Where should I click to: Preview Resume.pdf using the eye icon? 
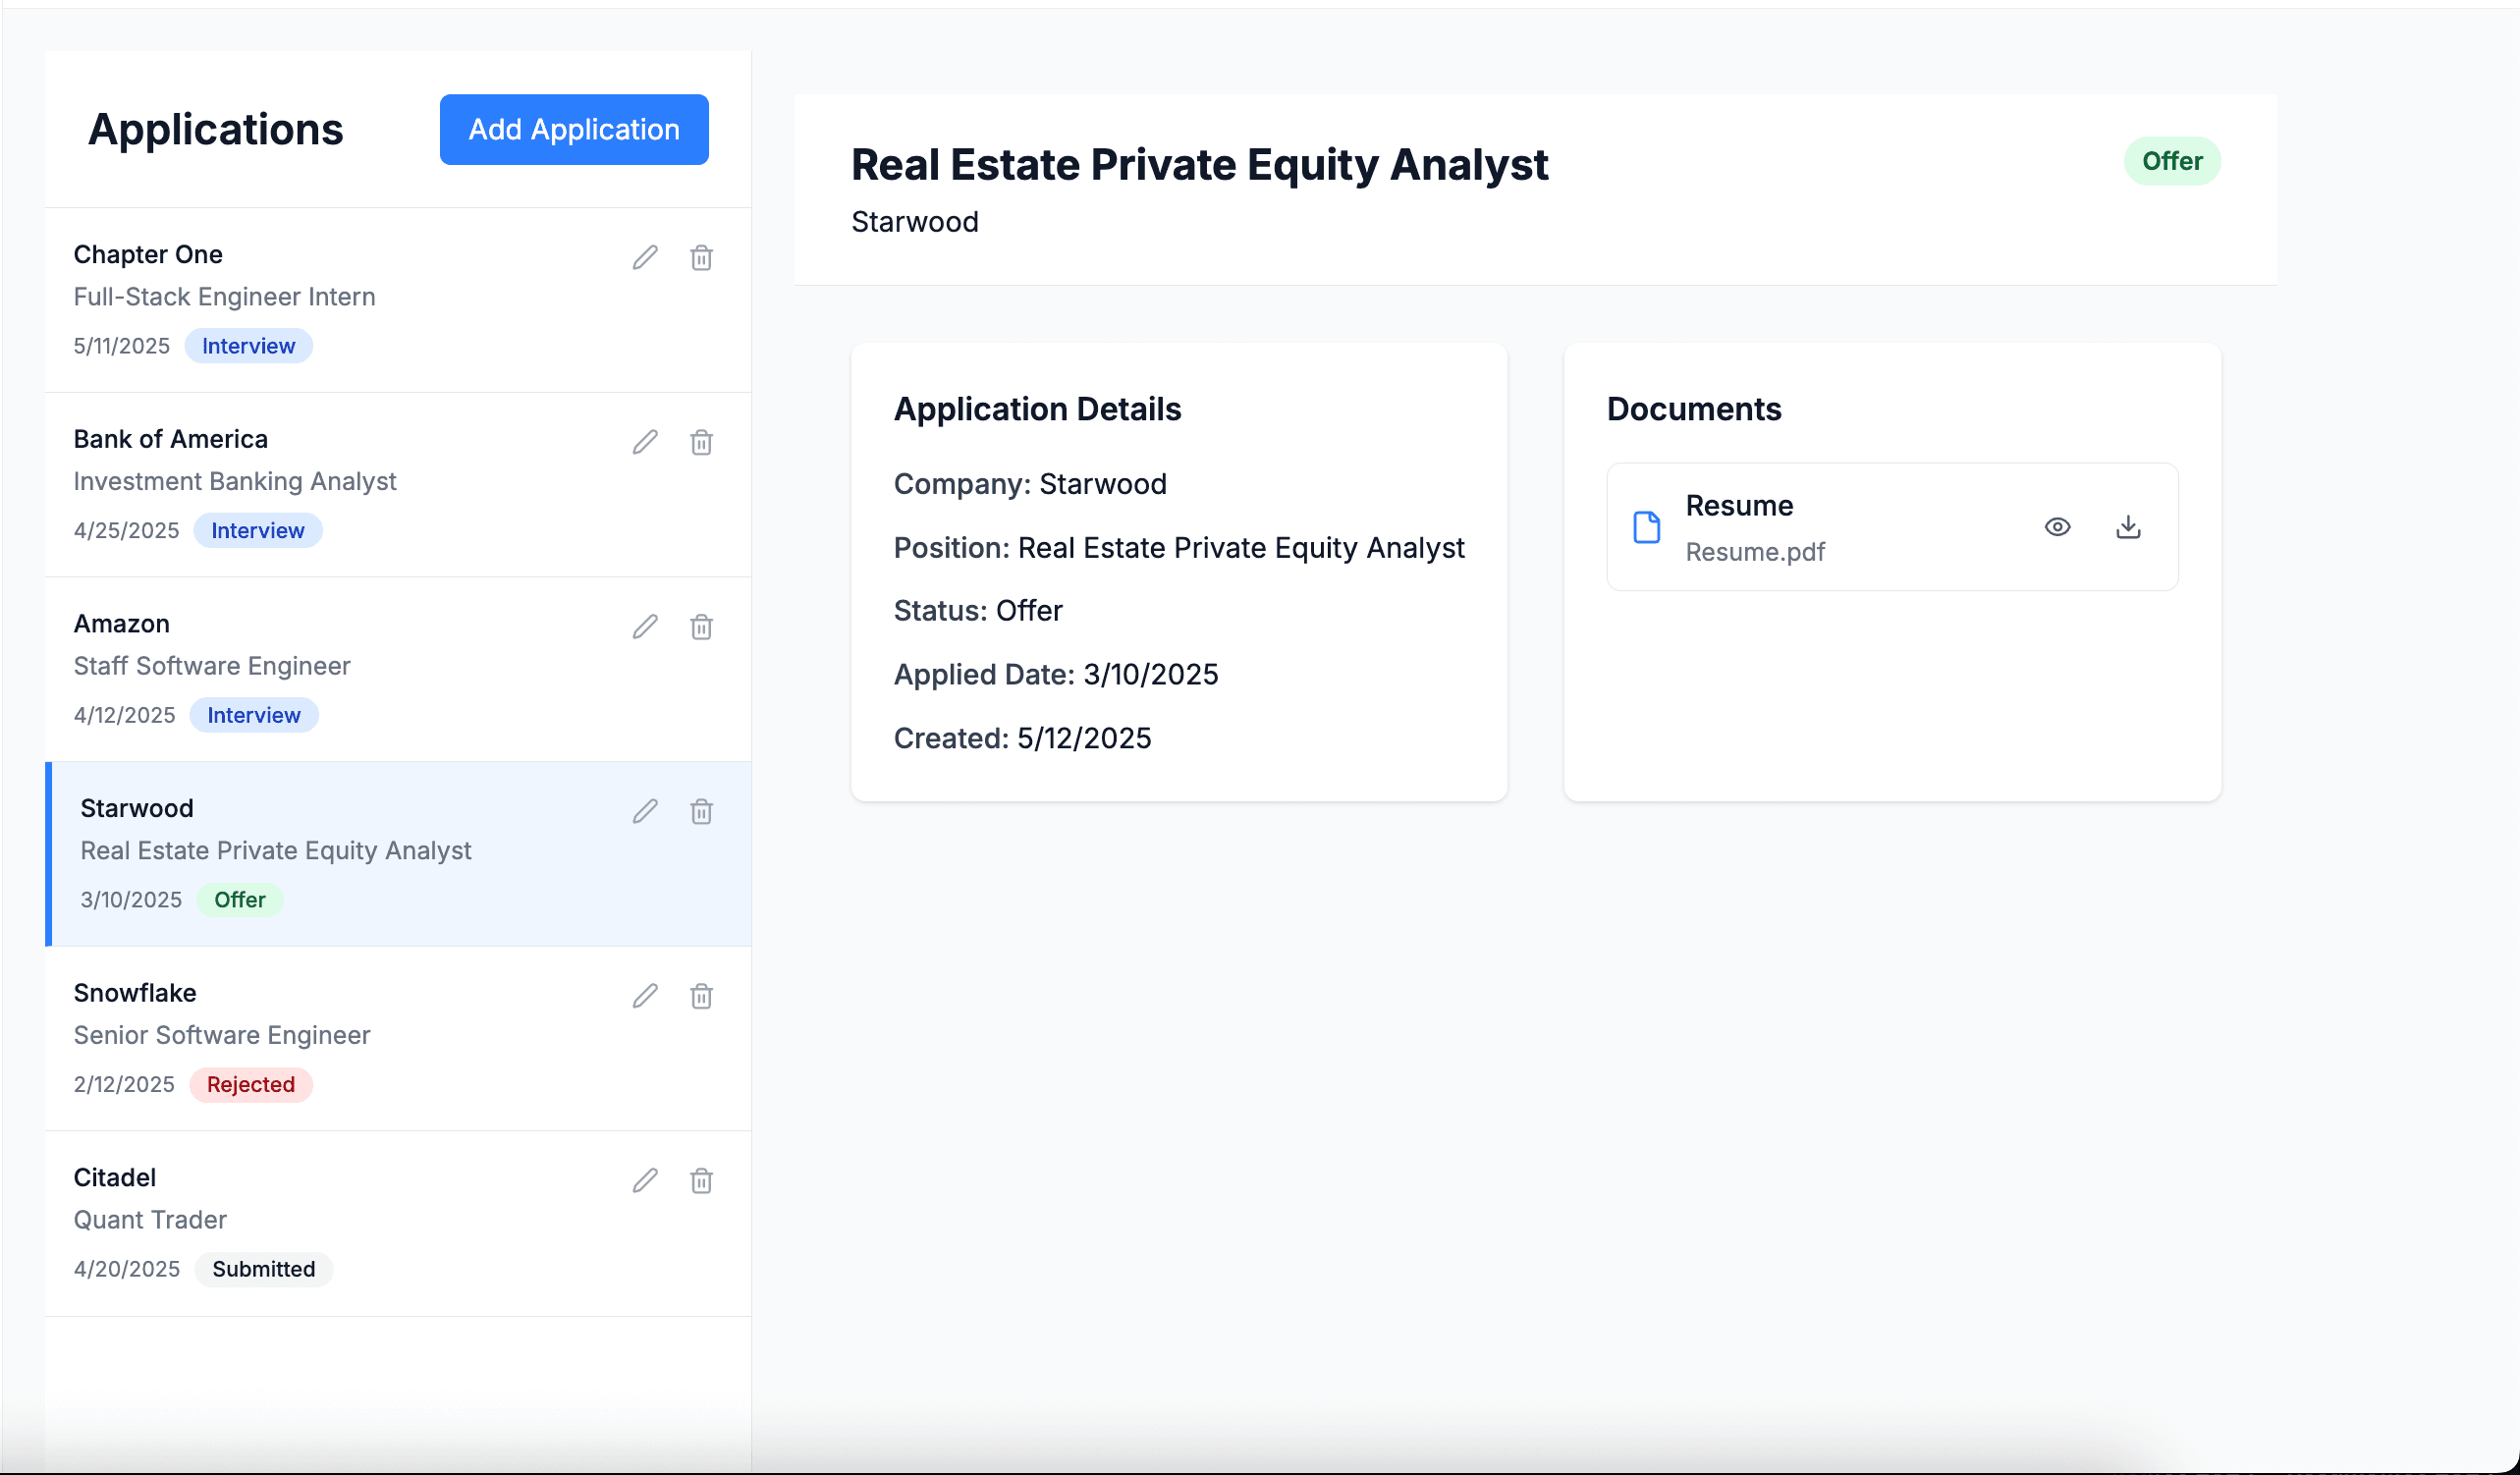[2057, 527]
